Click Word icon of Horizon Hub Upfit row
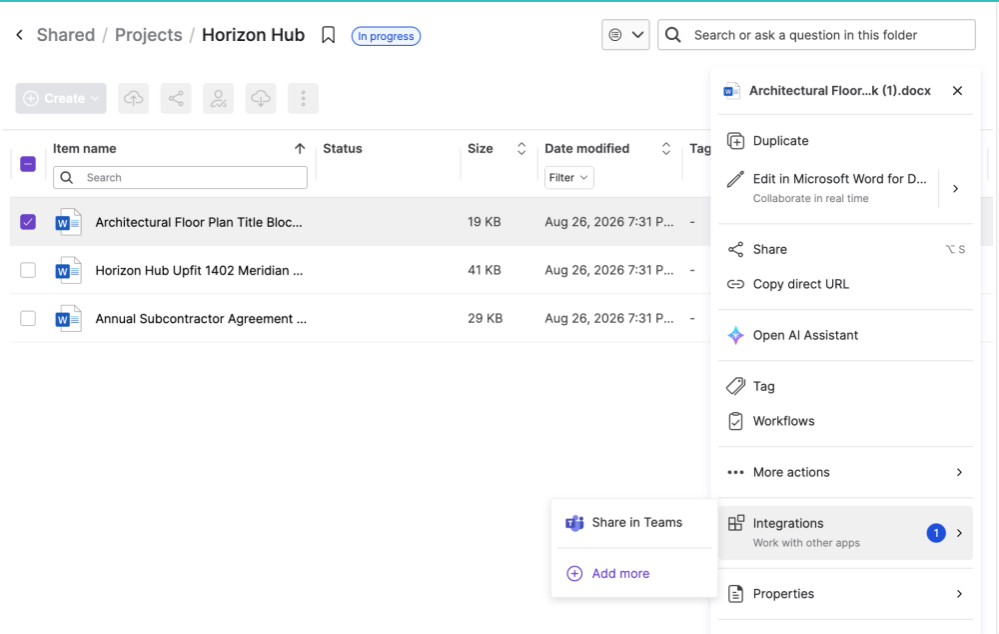 click(x=68, y=270)
